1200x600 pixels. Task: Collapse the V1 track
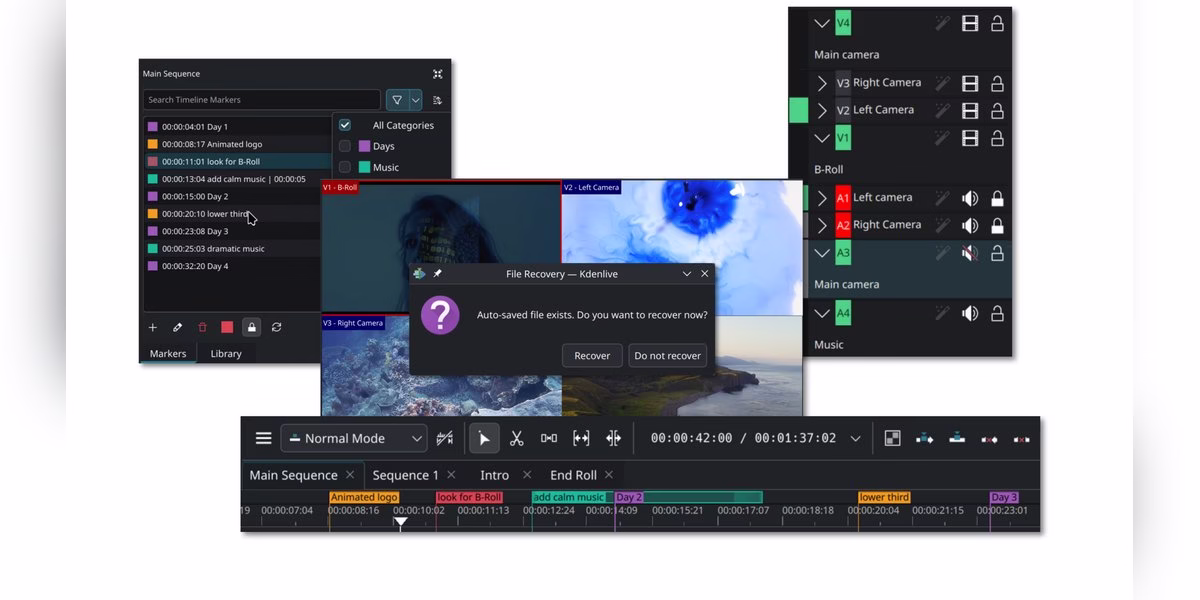click(822, 138)
